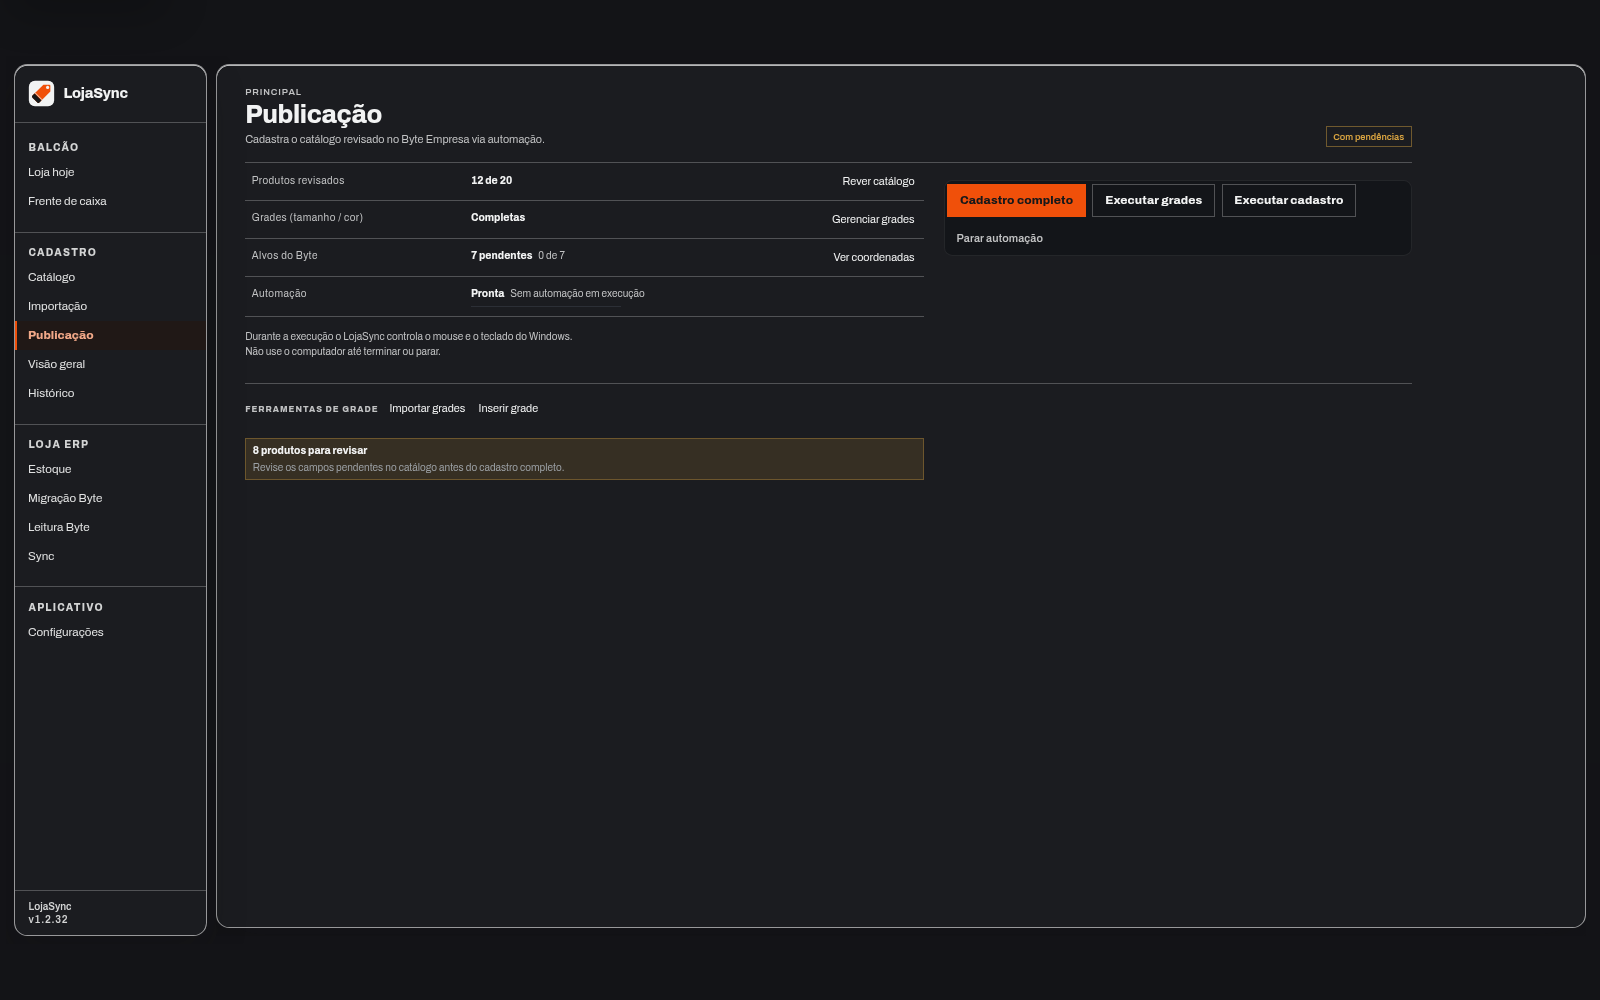Open Ver coordenadas link
The height and width of the screenshot is (1000, 1600).
(x=874, y=257)
